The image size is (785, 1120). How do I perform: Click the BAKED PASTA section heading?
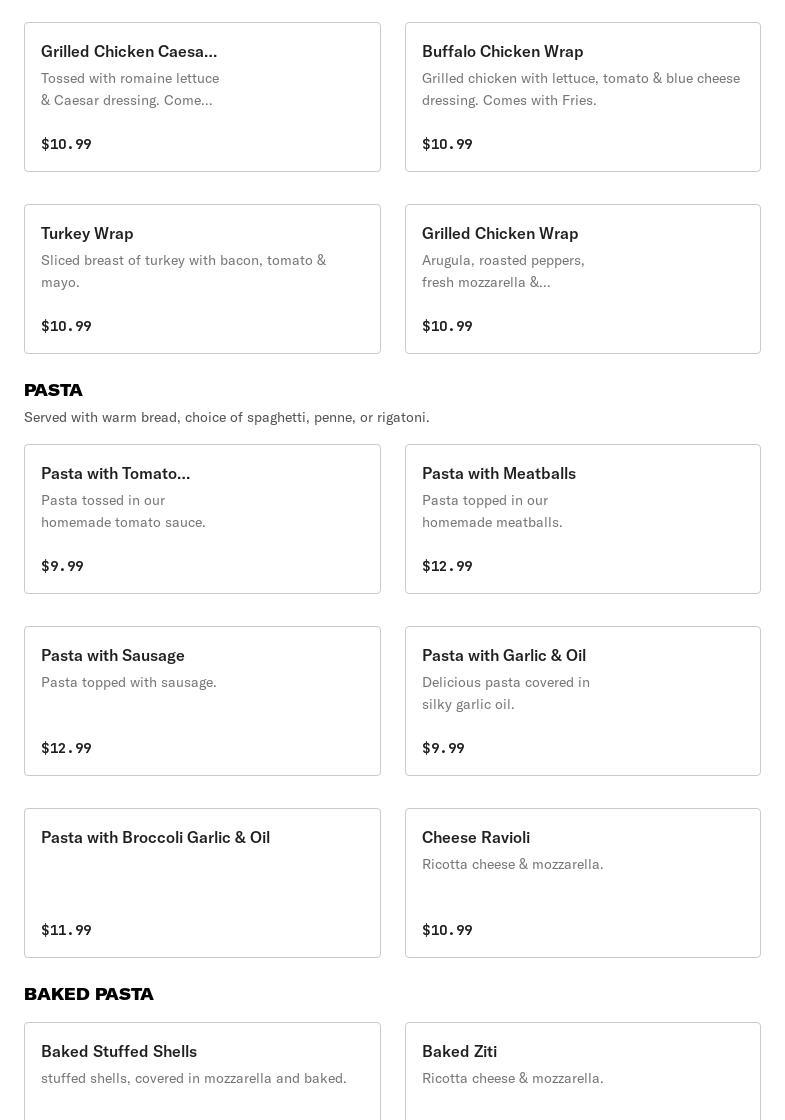click(89, 994)
